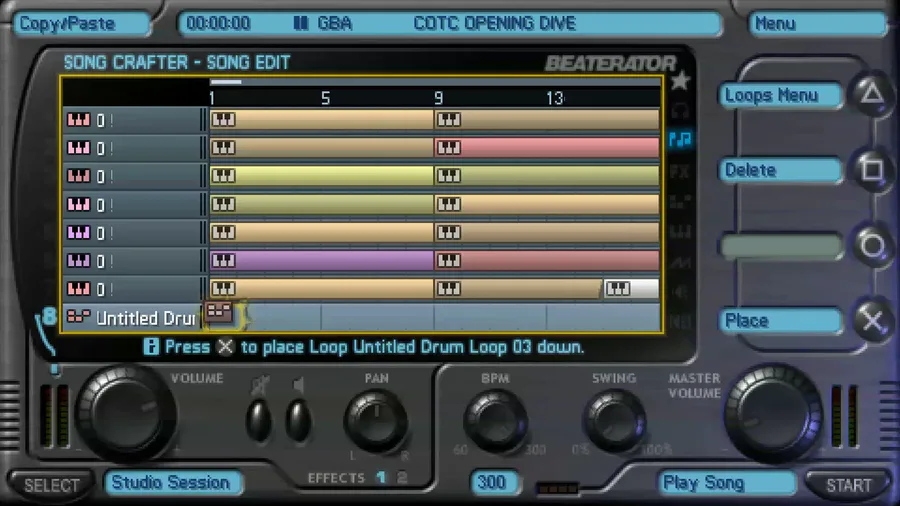Viewport: 900px width, 506px height.
Task: Click the SELECT button
Action: tap(52, 485)
